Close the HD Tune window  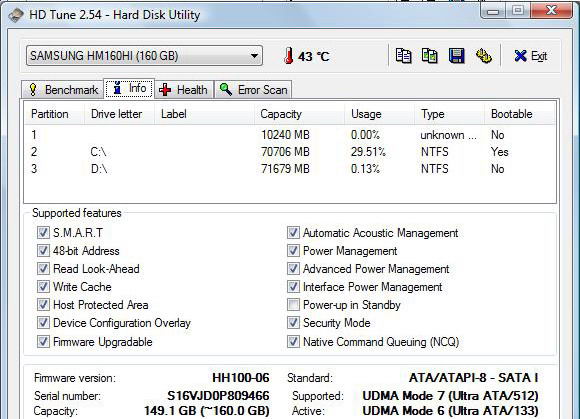tap(551, 11)
